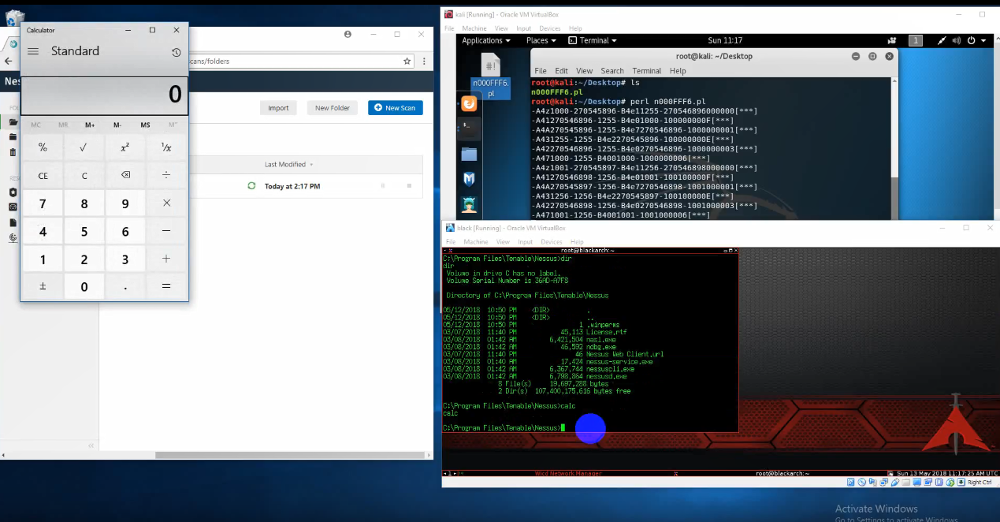
Task: Click the divide key on Calculator
Action: [166, 175]
